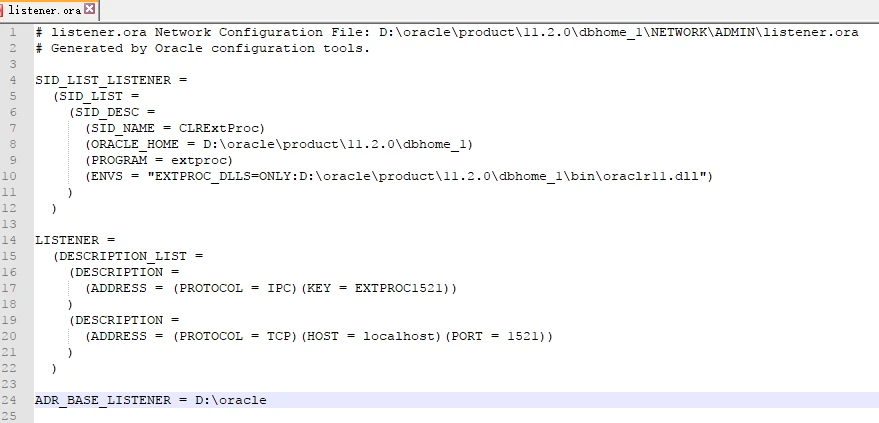Click ADR_BASE_LISTENER on the highlighted line

pos(103,400)
